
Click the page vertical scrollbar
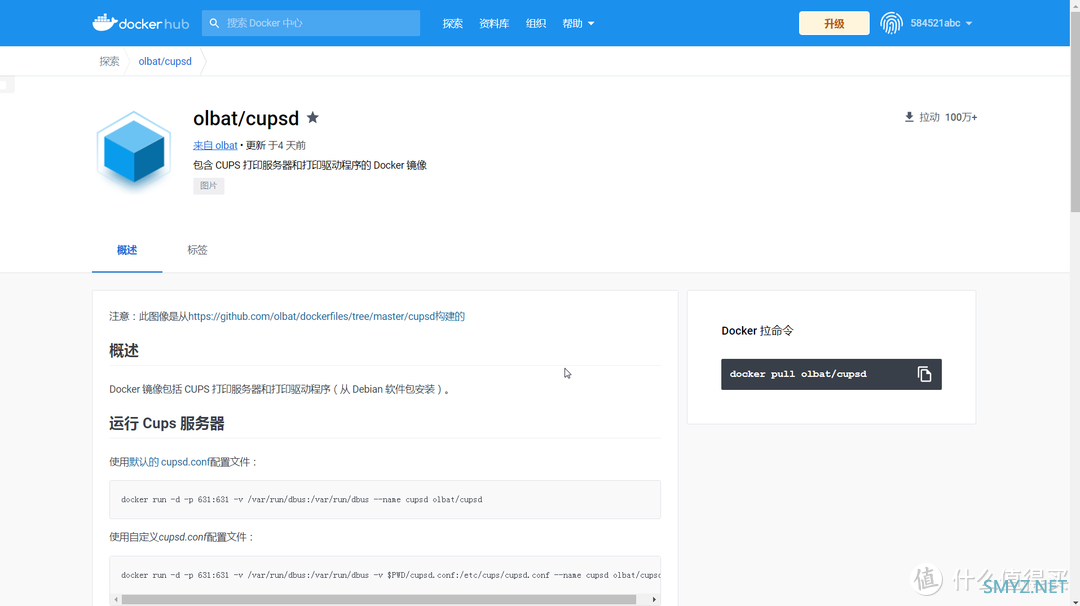(1074, 110)
